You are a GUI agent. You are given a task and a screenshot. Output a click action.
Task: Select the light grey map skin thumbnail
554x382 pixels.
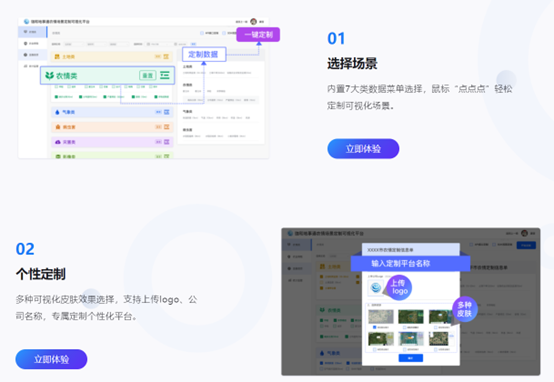point(381,317)
